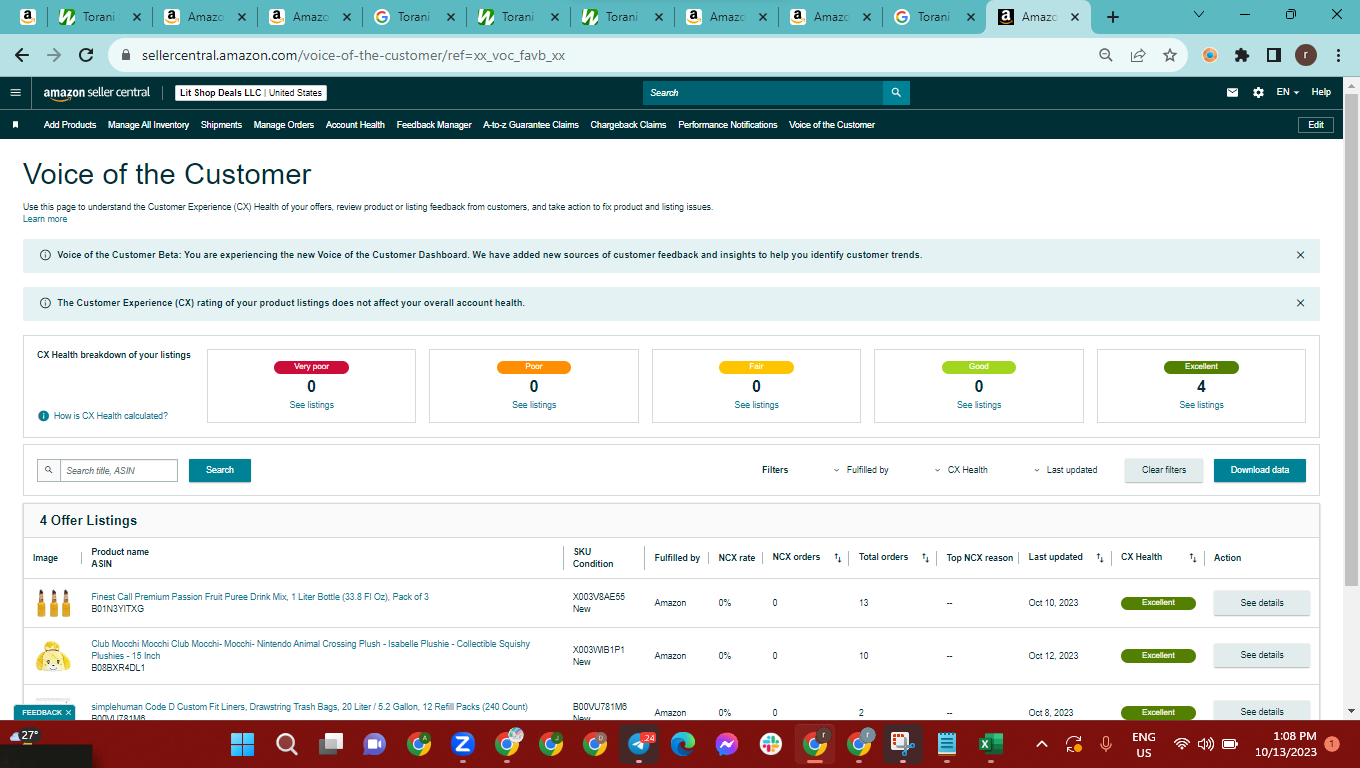Open a new browser tab with the plus icon
Image resolution: width=1360 pixels, height=768 pixels.
(1113, 17)
